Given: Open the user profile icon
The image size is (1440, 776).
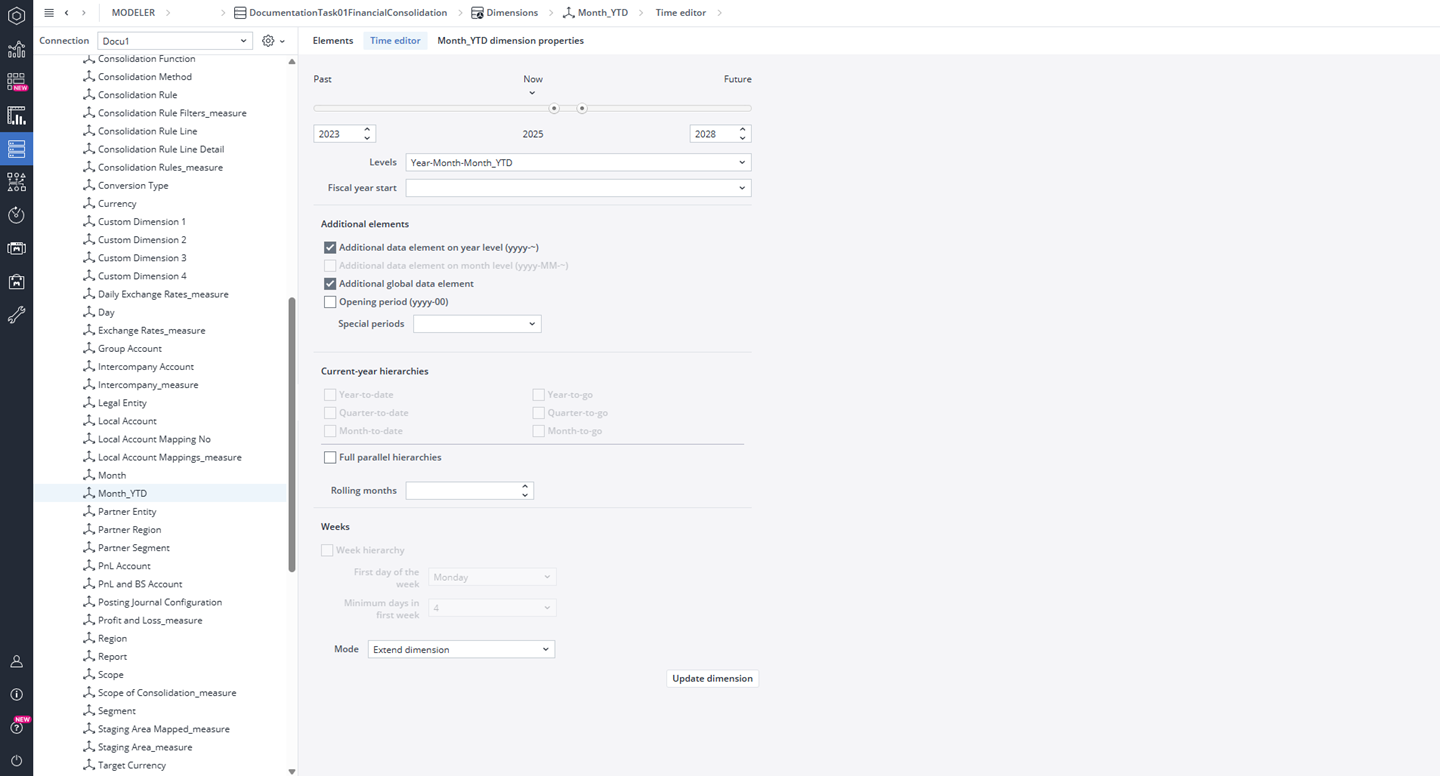Looking at the screenshot, I should click(16, 661).
